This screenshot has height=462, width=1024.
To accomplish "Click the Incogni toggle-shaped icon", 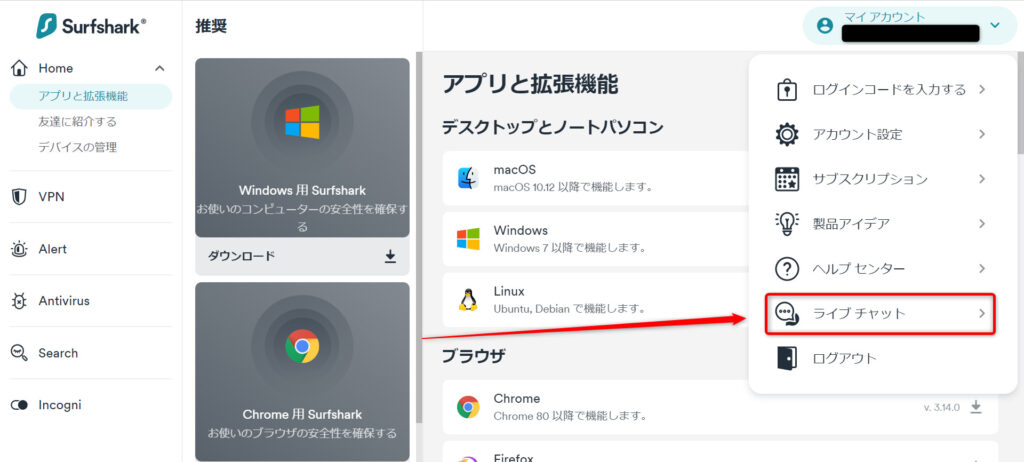I will click(20, 405).
